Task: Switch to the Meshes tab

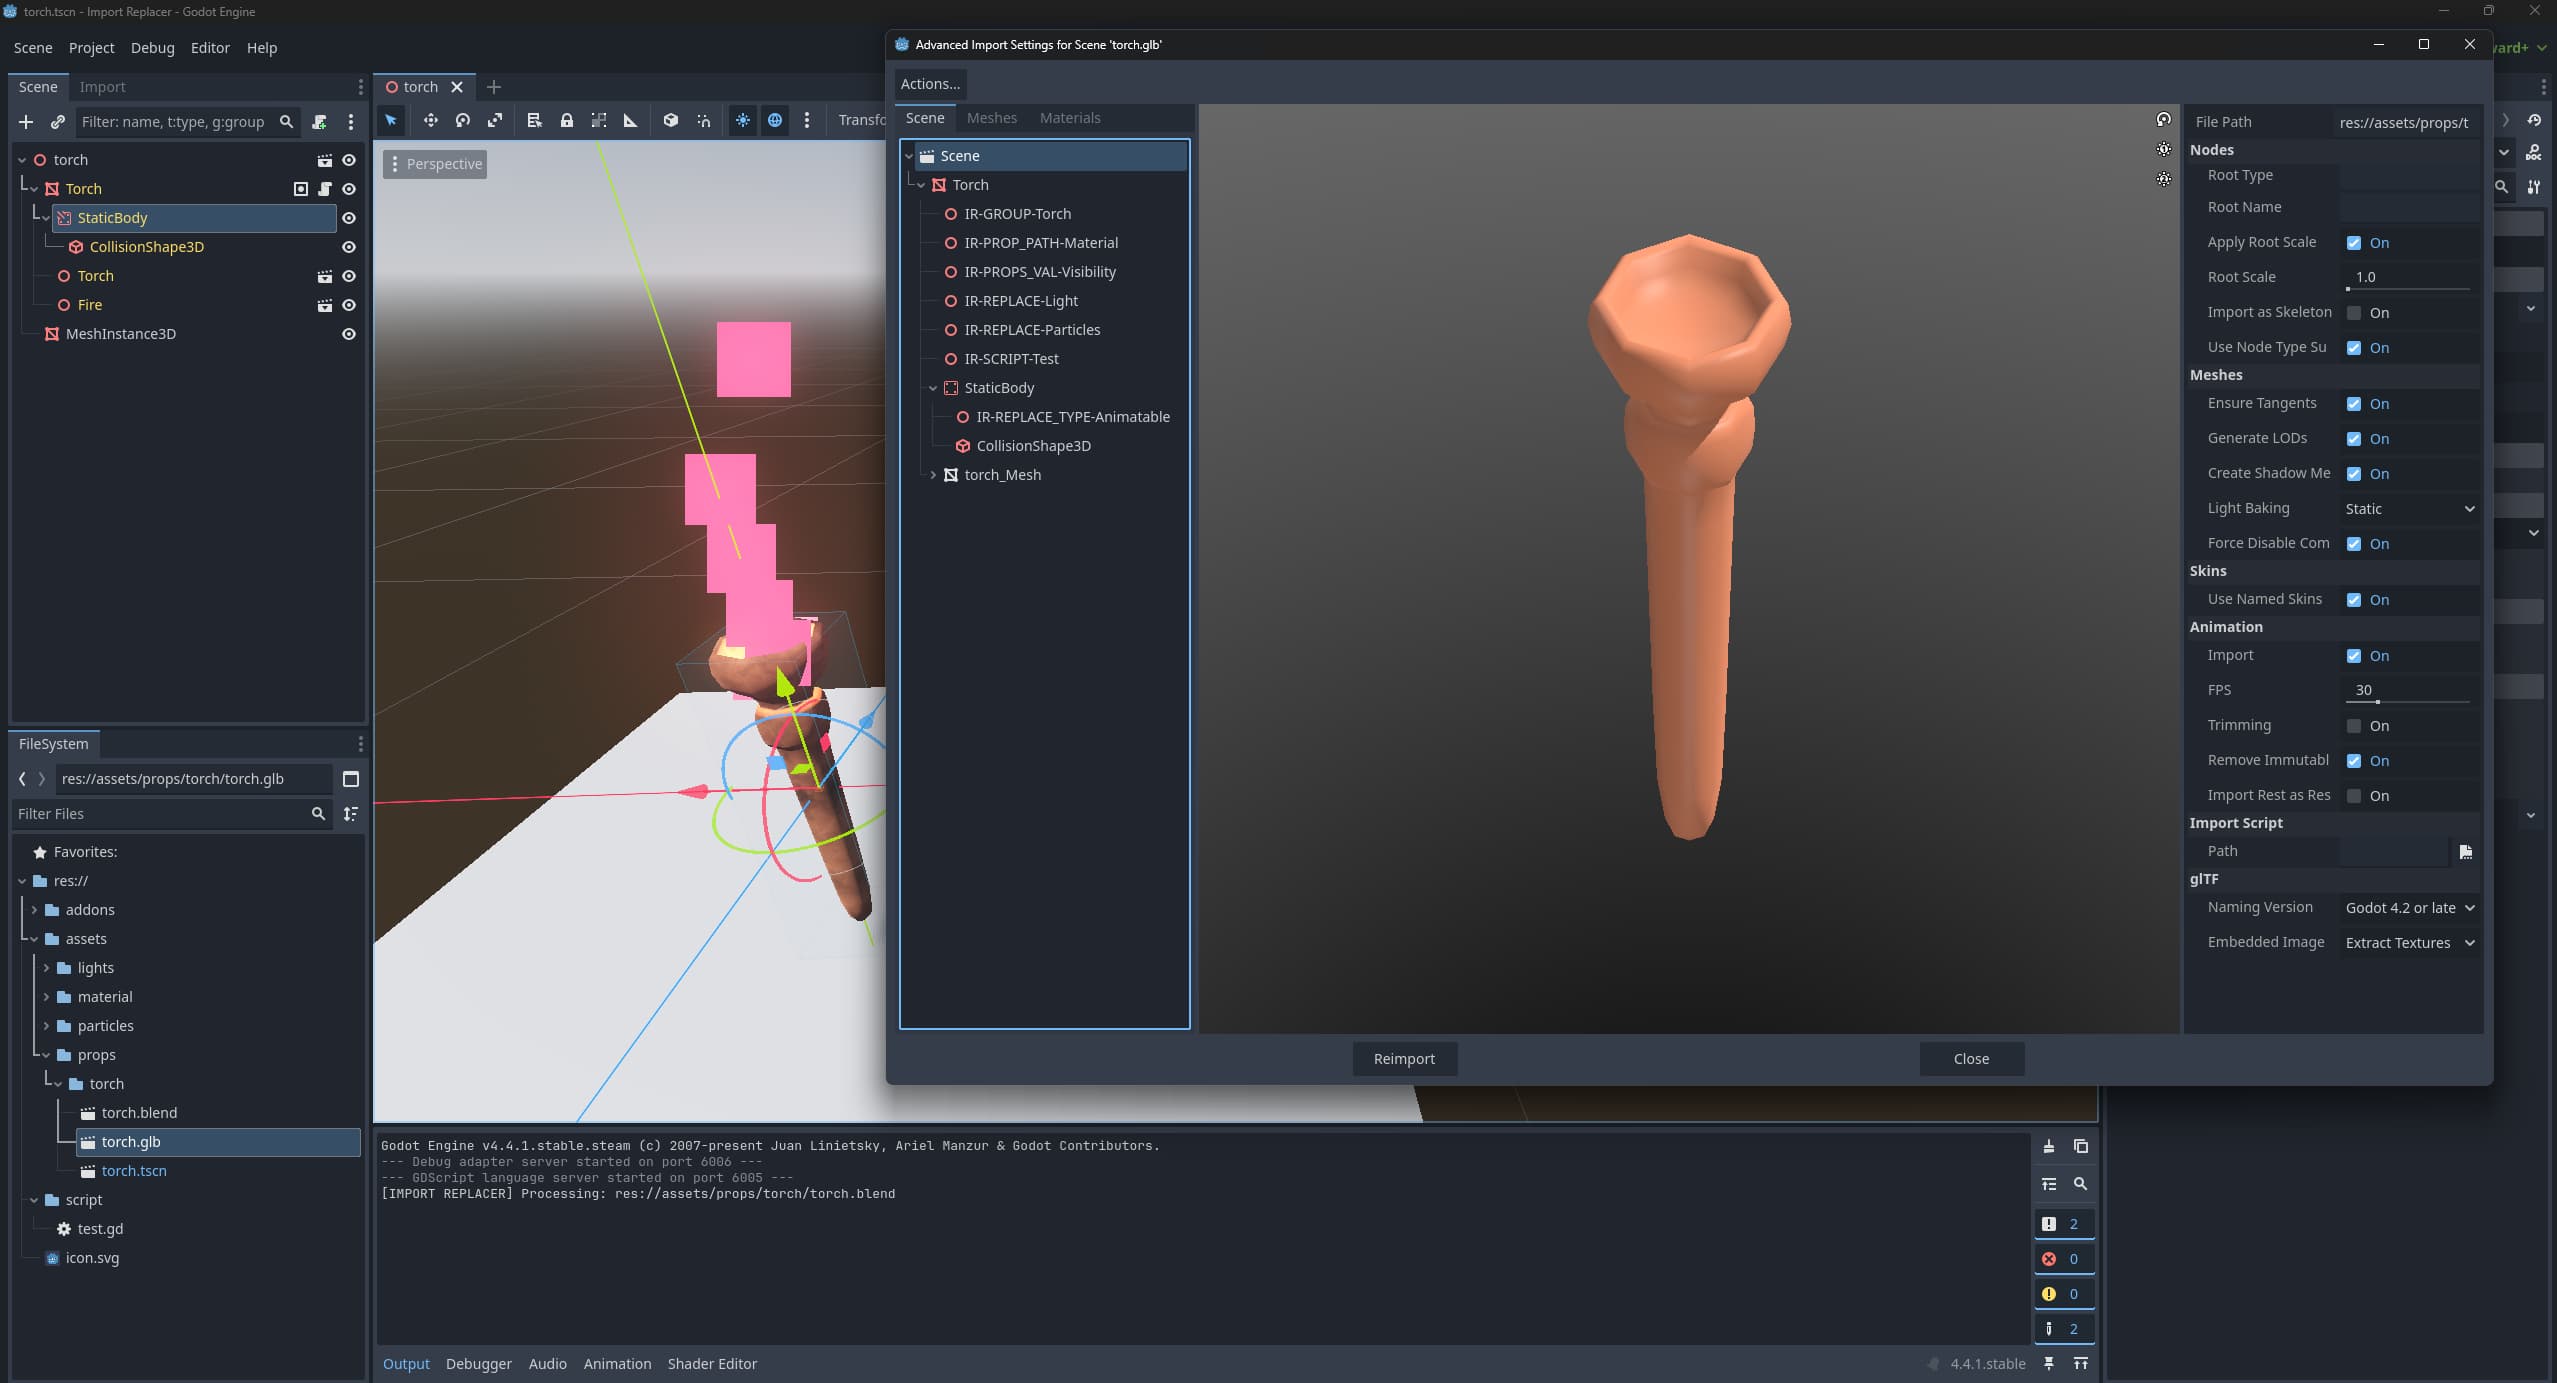Action: point(991,118)
